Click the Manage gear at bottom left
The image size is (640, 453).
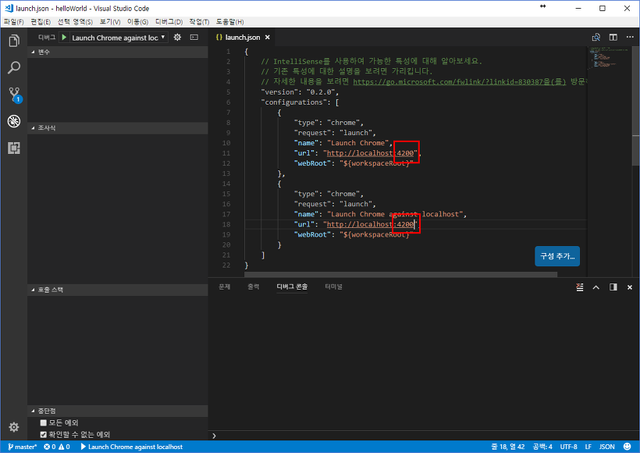[x=14, y=426]
